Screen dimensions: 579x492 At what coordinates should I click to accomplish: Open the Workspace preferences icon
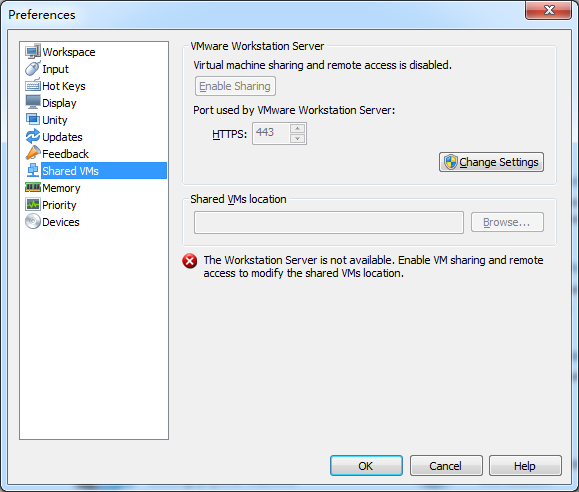click(x=33, y=51)
